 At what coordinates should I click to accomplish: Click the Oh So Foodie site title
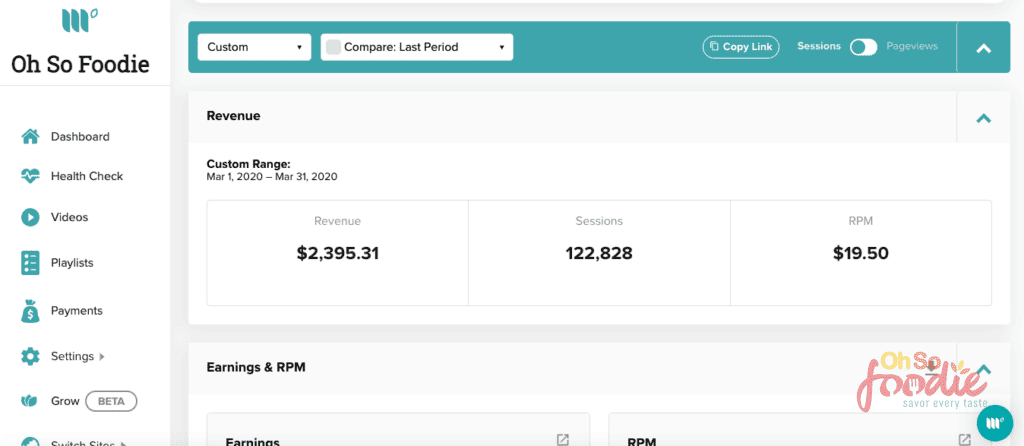80,64
